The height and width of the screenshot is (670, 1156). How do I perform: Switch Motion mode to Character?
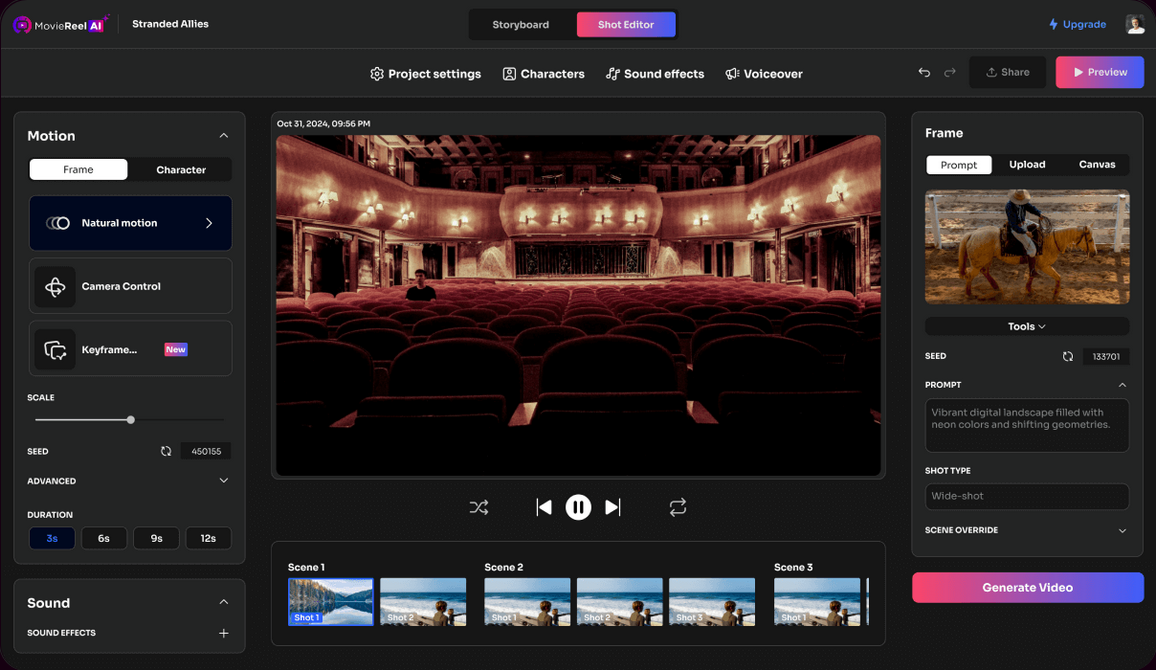click(181, 170)
